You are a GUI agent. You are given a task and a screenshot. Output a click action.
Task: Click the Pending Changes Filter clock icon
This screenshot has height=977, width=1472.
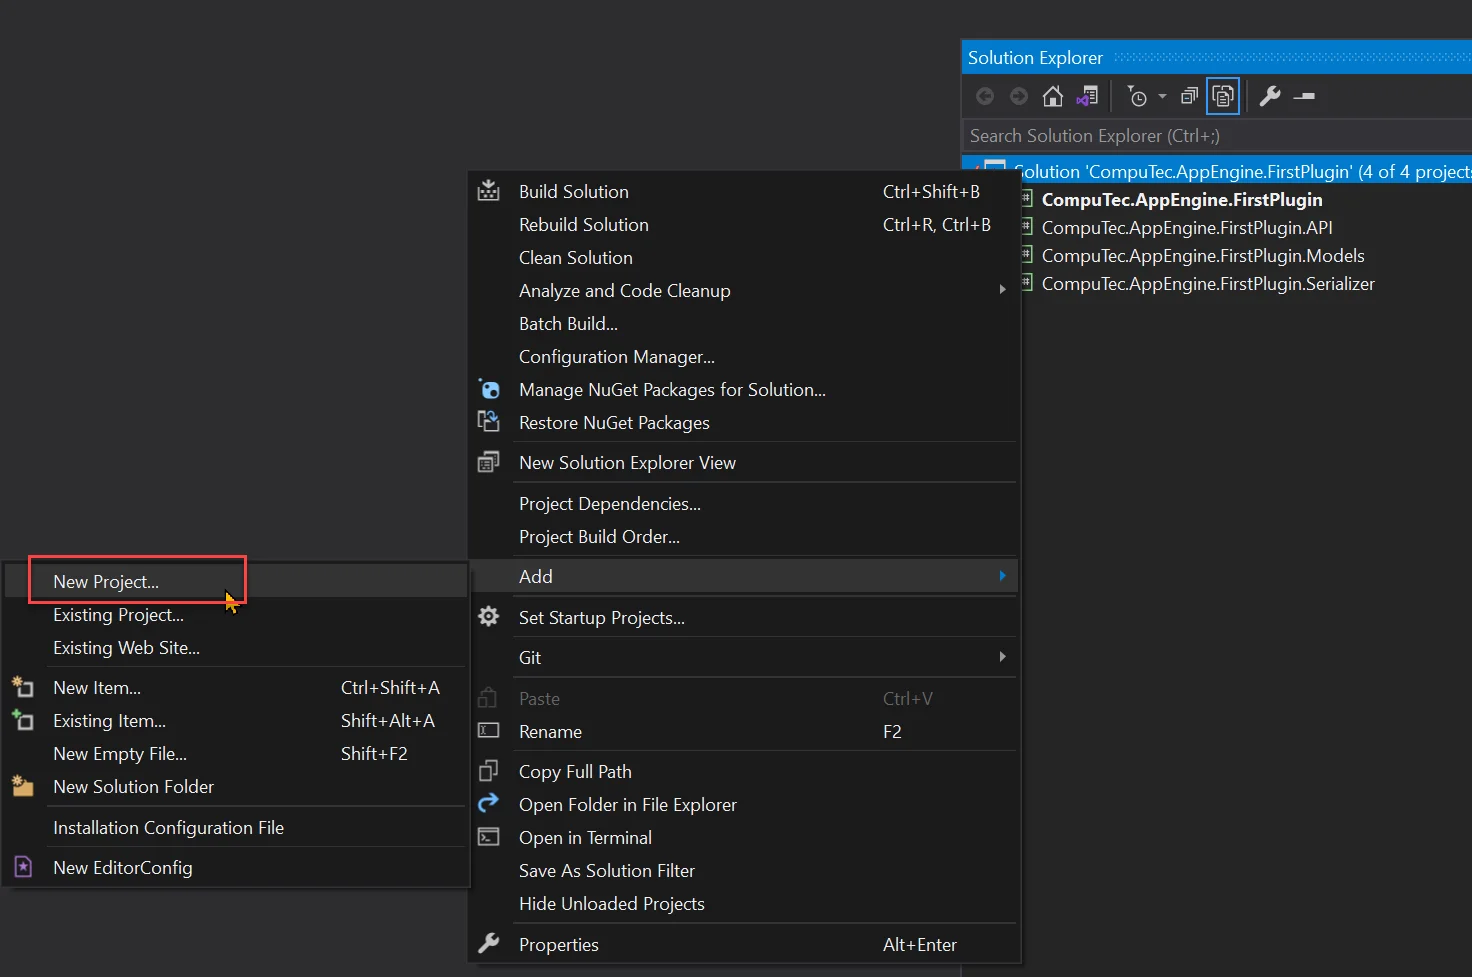(x=1137, y=96)
